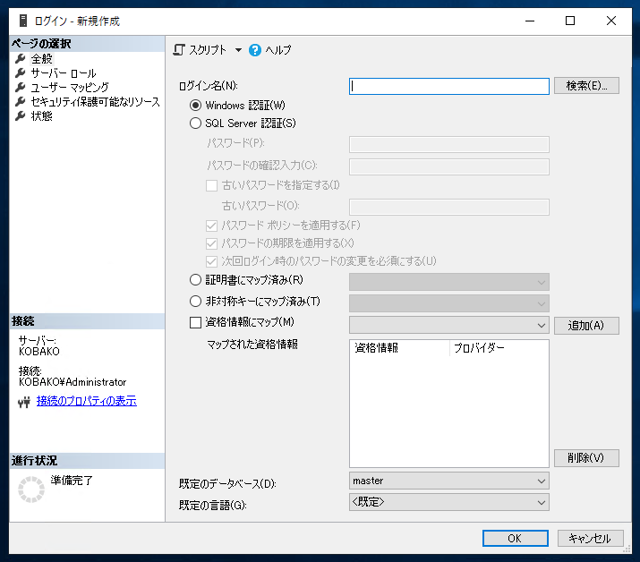640x562 pixels.
Task: Click the 追加(A) button
Action: point(586,326)
